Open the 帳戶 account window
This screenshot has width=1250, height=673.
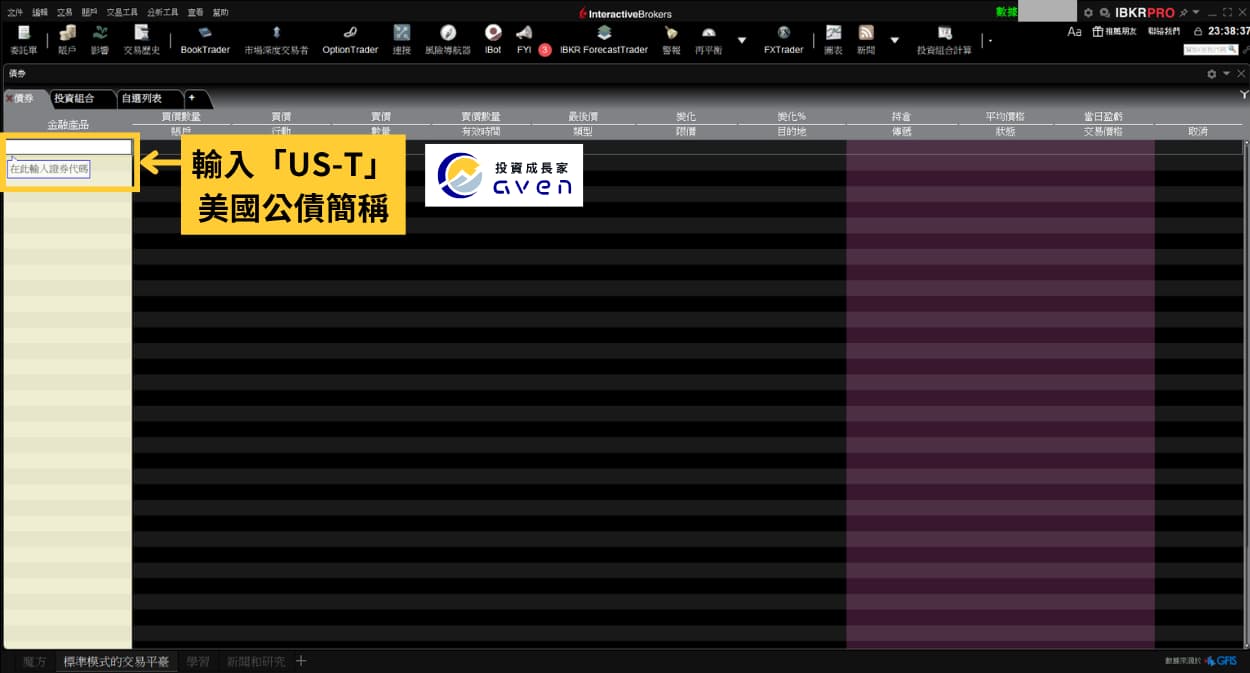point(67,40)
